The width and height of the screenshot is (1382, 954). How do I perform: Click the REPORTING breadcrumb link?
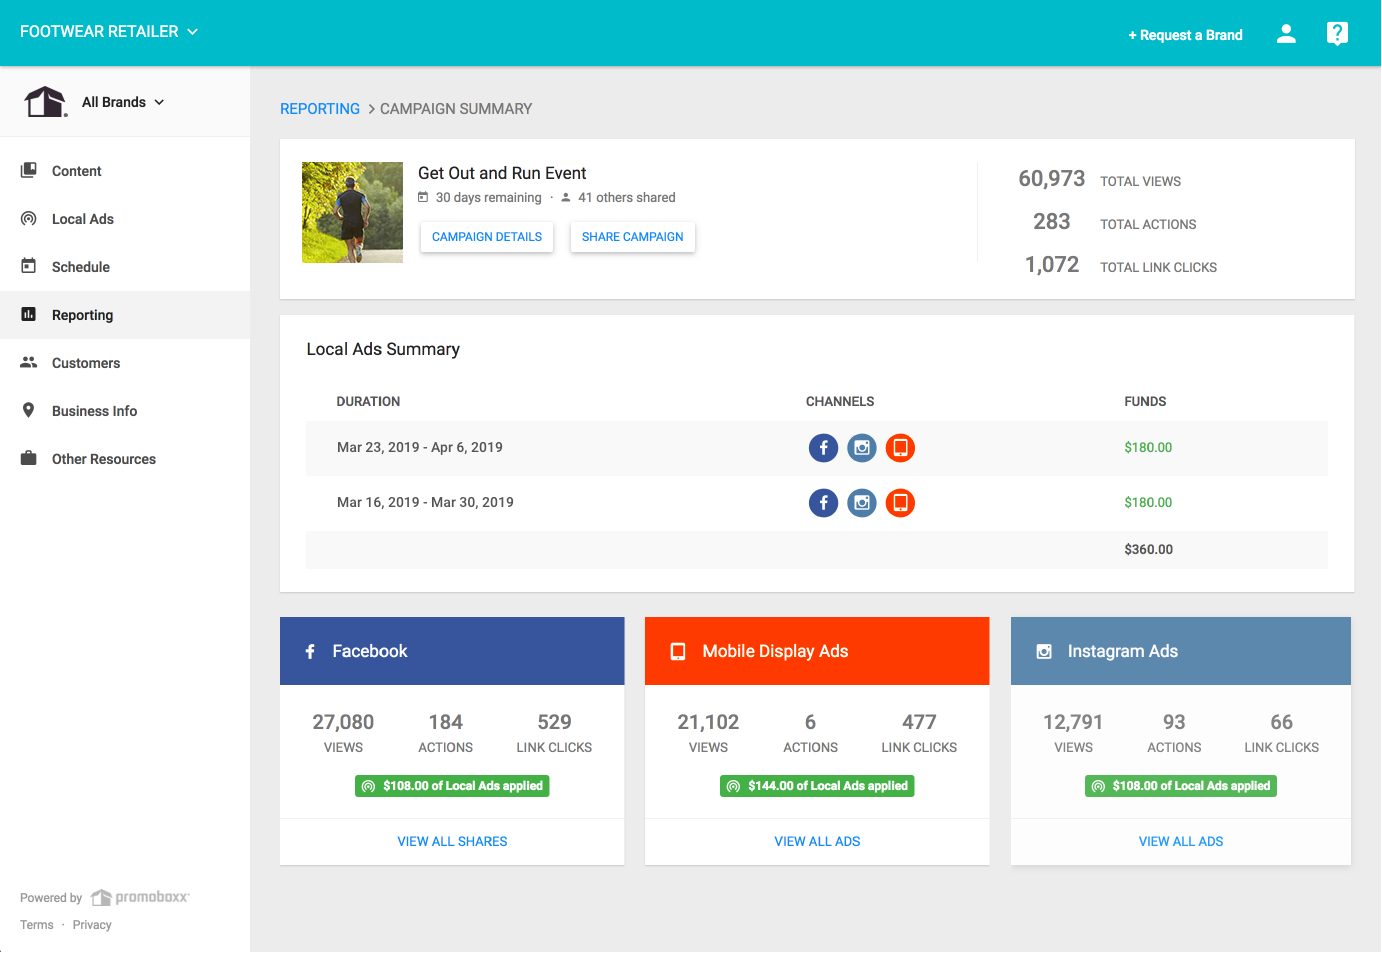(320, 109)
